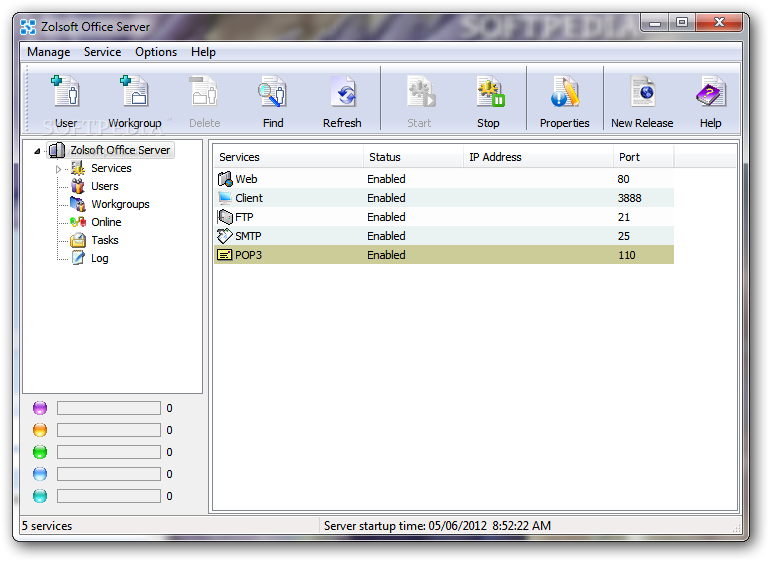Click the Zolsoft app icon in title bar
This screenshot has height=562, width=770.
[x=28, y=27]
